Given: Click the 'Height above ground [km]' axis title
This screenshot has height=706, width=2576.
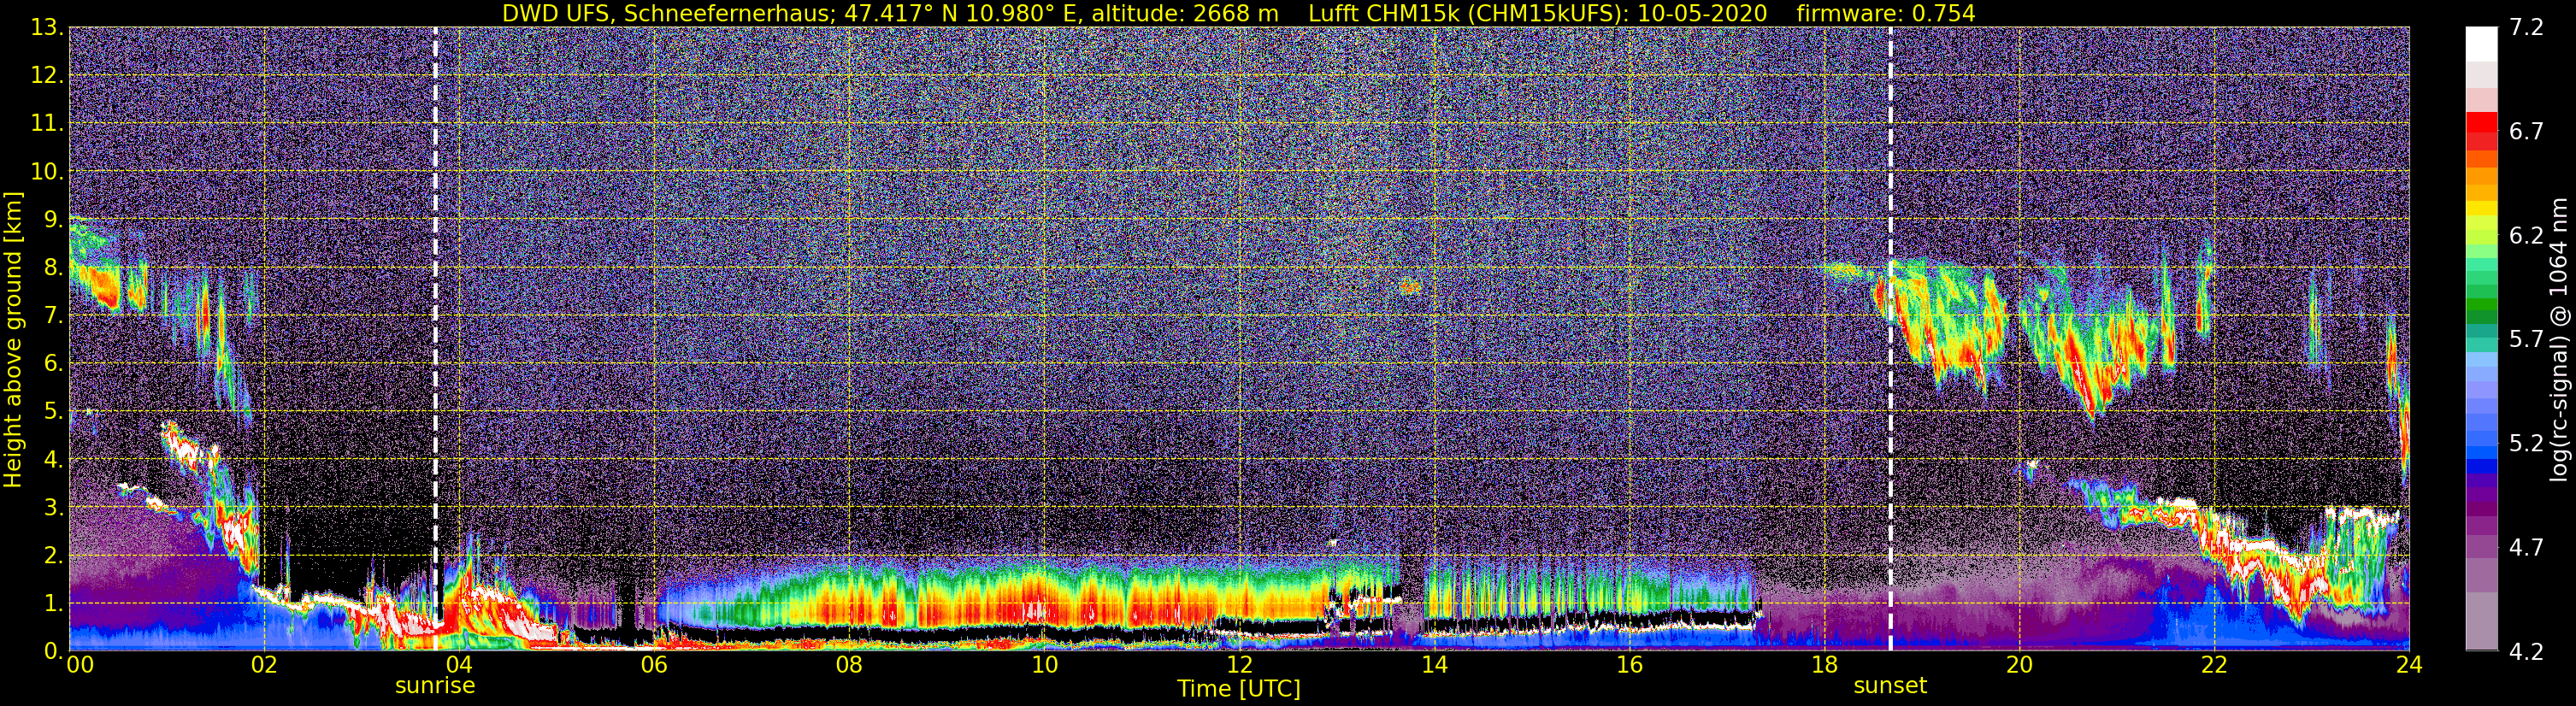Looking at the screenshot, I should click(13, 340).
